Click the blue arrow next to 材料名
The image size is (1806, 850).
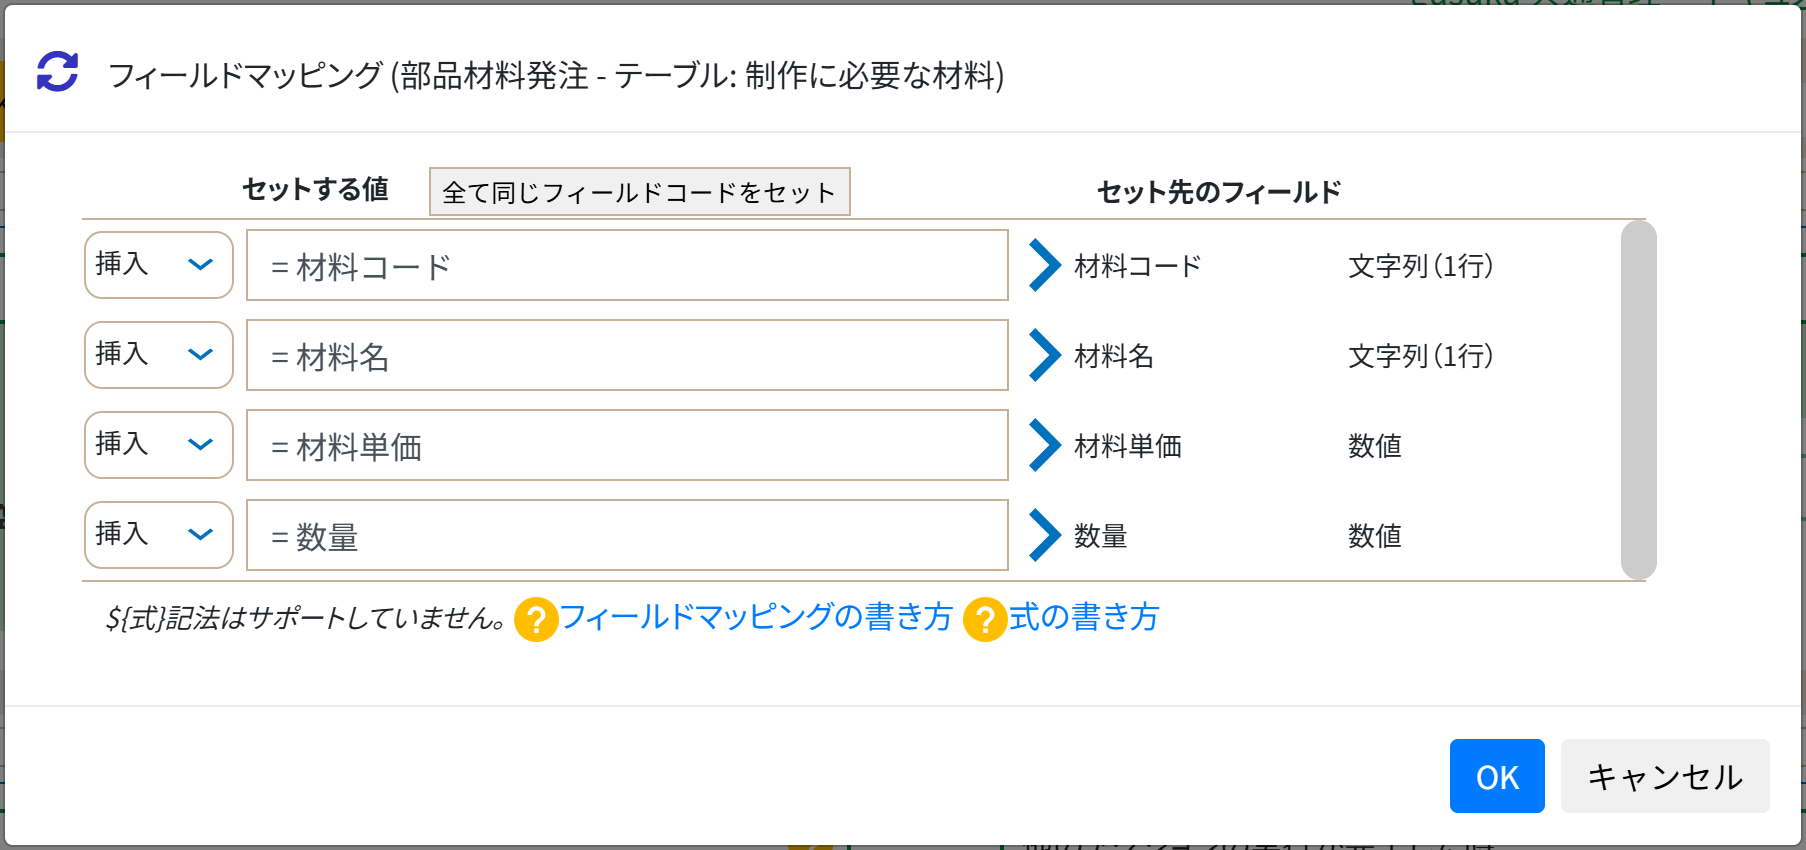(1045, 356)
